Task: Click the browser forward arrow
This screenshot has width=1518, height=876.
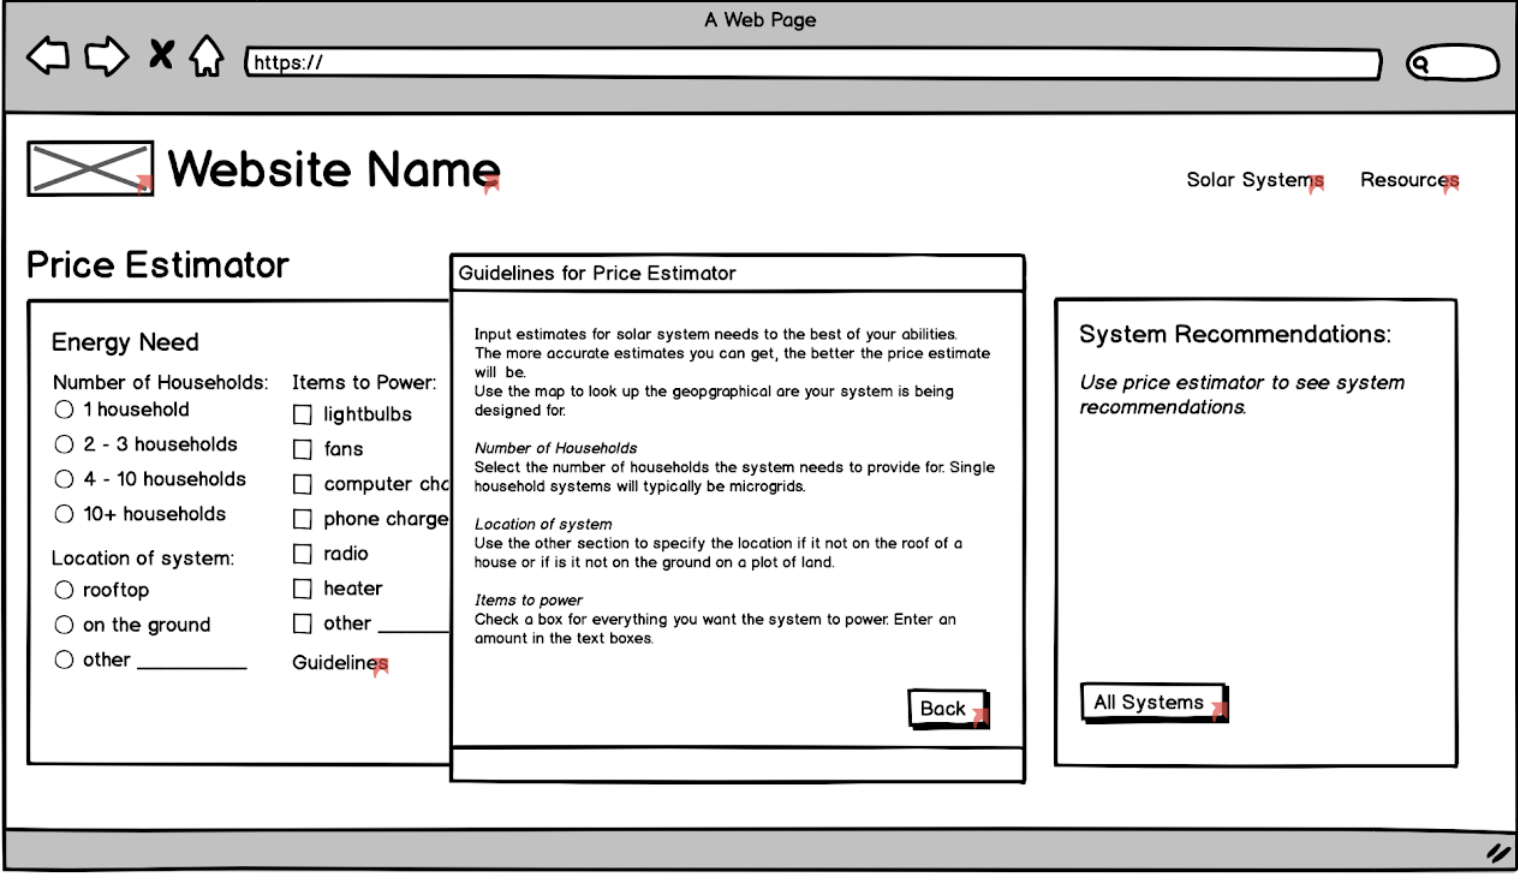Action: (x=107, y=56)
